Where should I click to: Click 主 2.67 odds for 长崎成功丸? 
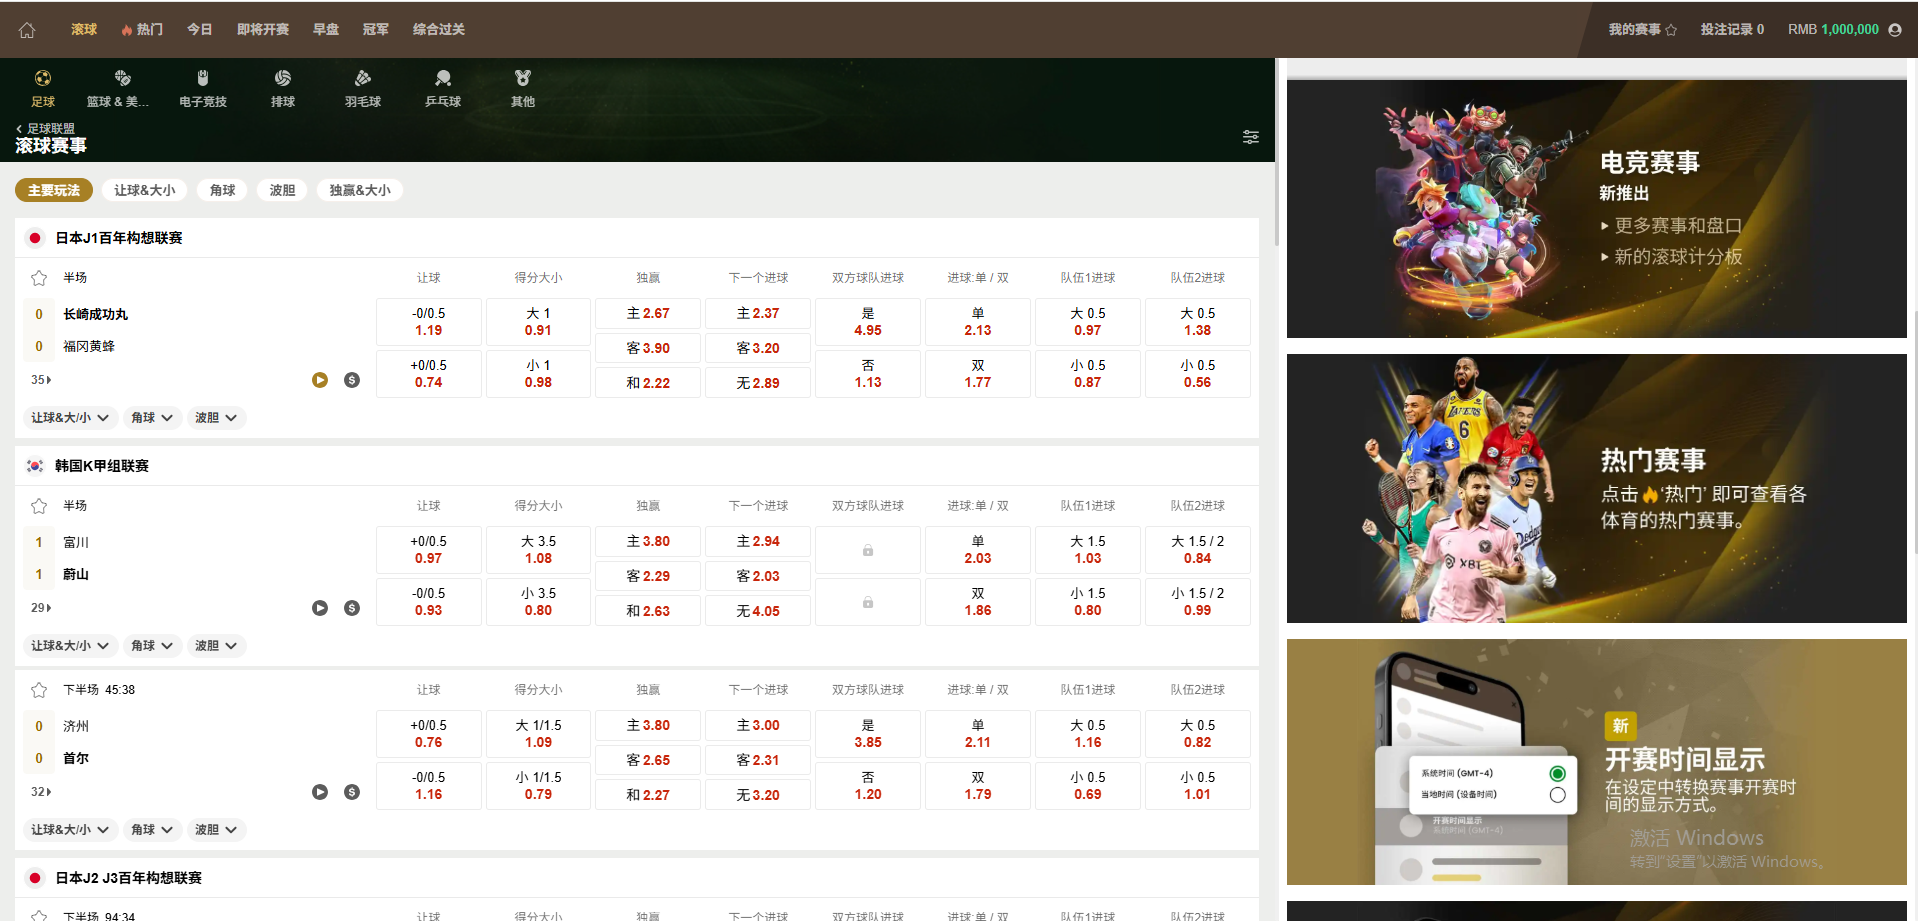click(x=648, y=314)
